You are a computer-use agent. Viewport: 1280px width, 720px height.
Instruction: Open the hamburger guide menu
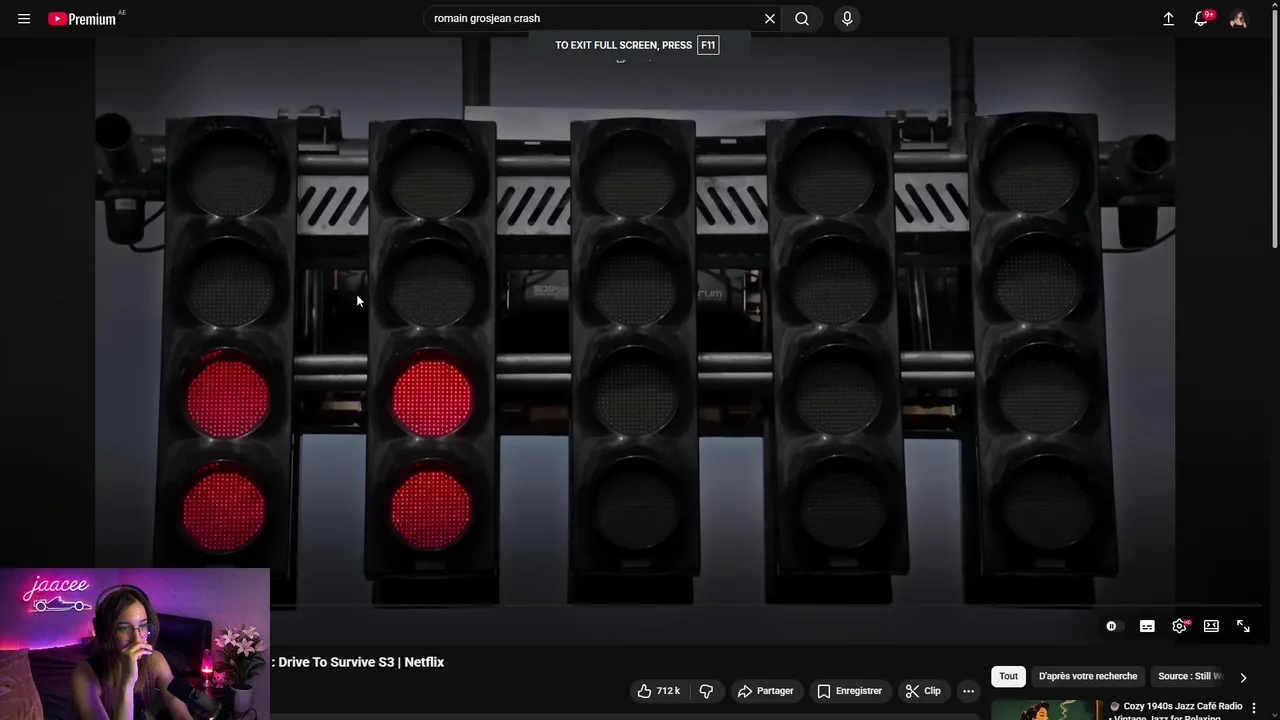(x=24, y=18)
